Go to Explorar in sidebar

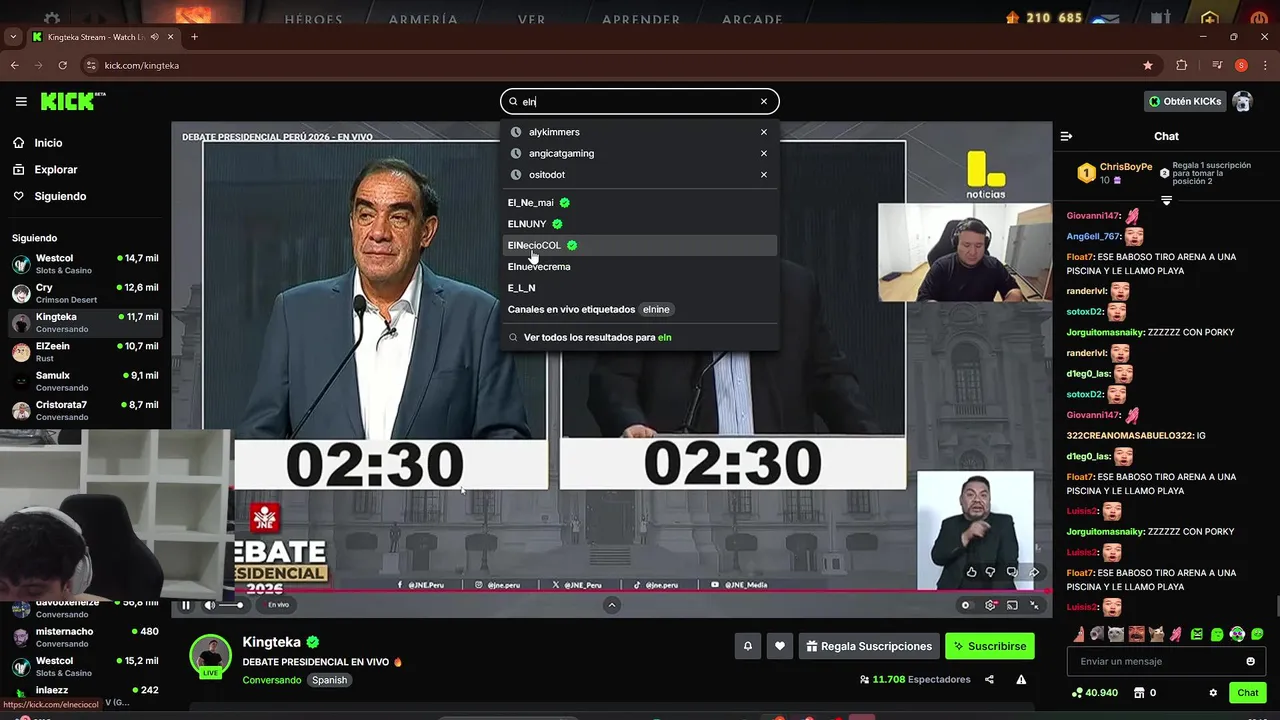click(x=55, y=170)
